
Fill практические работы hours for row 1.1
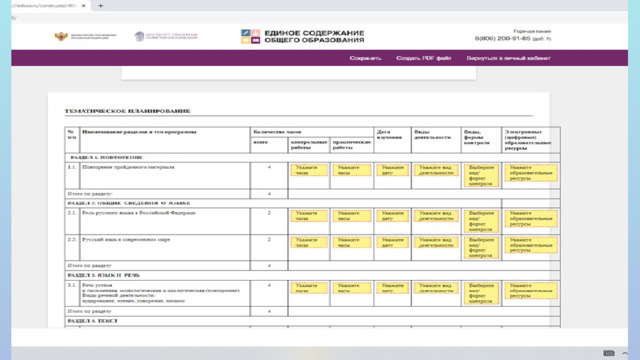point(351,170)
